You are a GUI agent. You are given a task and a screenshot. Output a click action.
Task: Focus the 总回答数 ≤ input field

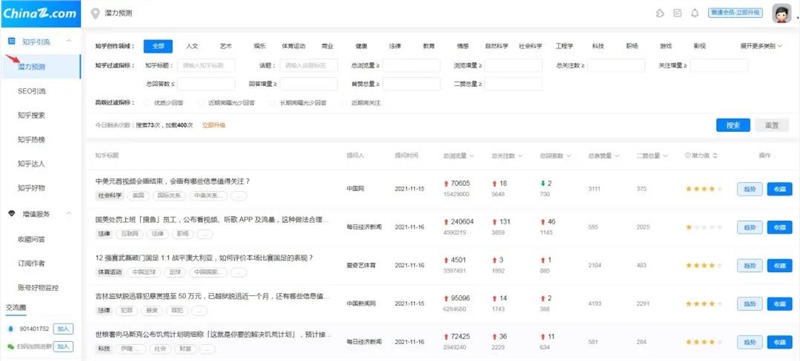click(206, 84)
